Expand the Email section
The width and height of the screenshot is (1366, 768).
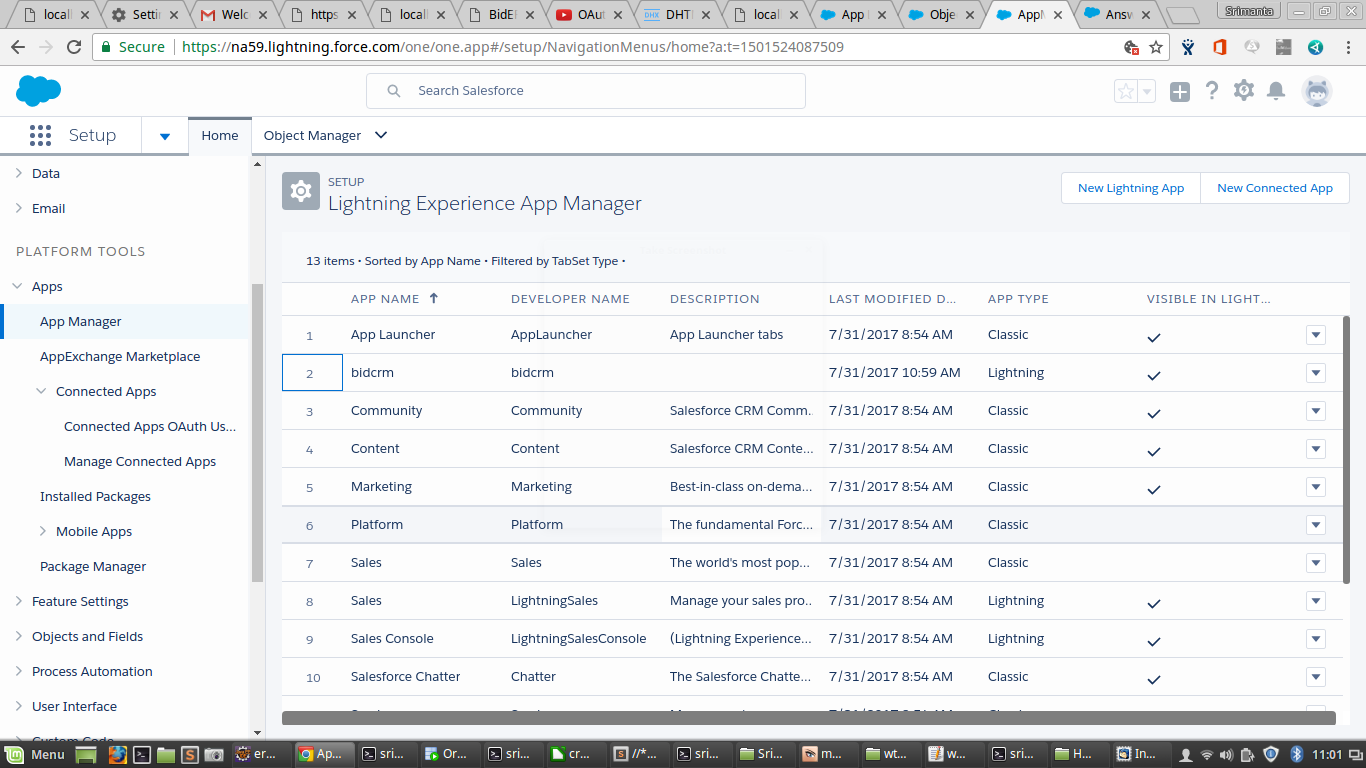pos(18,208)
